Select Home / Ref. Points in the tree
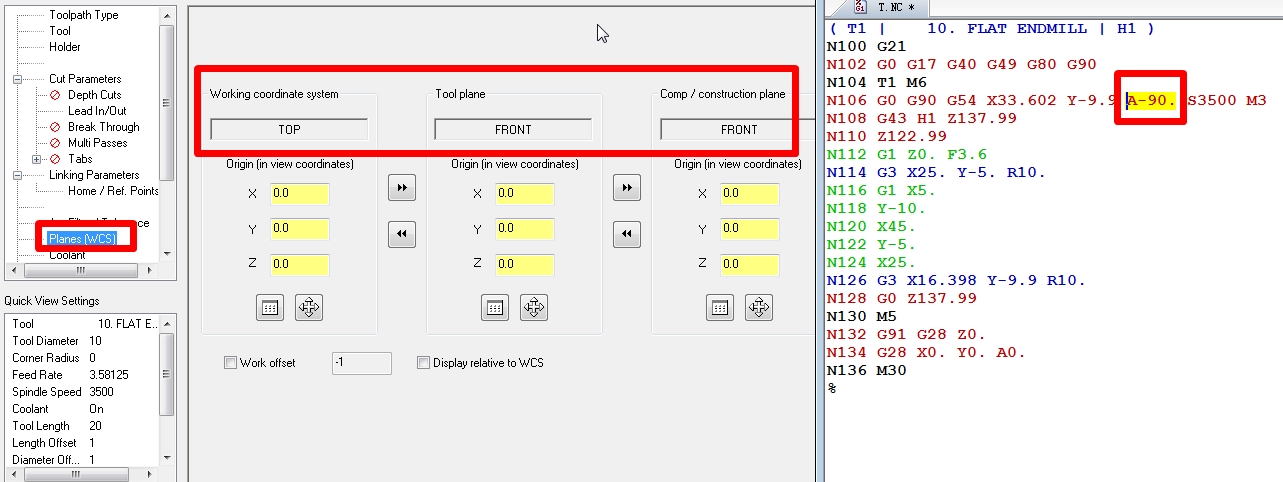 [x=113, y=191]
